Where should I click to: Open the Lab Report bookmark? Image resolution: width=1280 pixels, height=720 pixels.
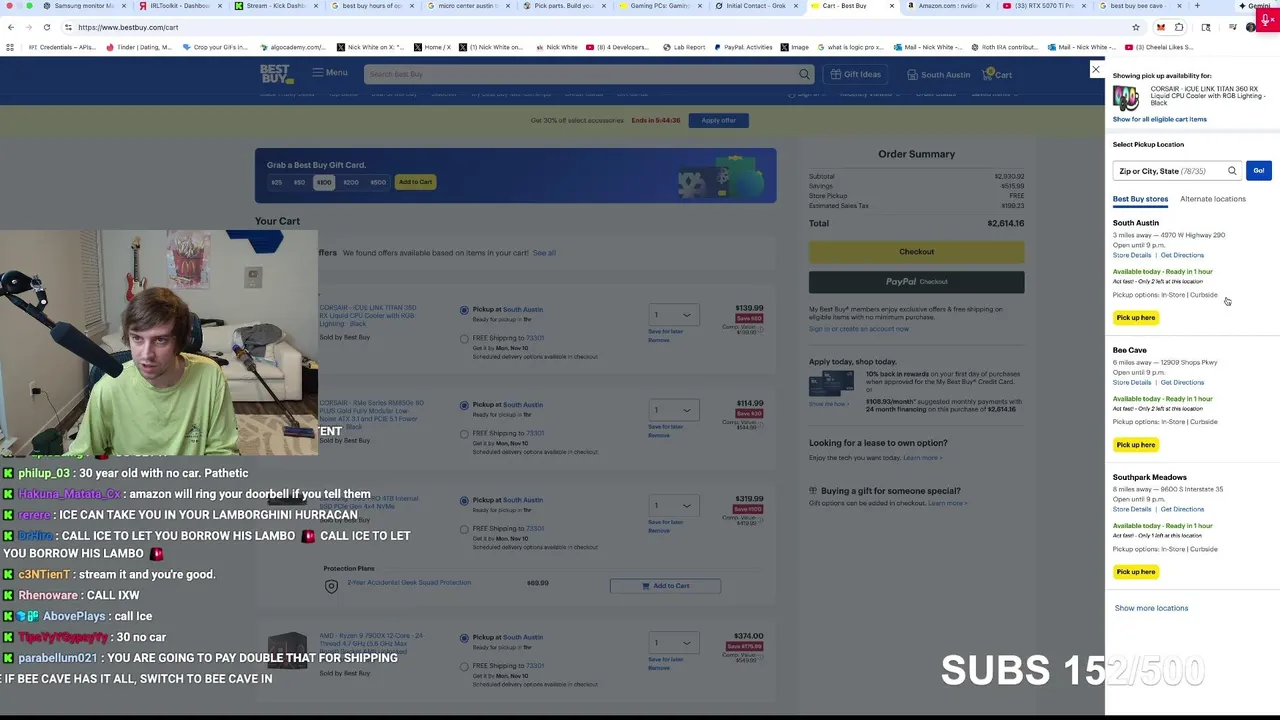682,47
